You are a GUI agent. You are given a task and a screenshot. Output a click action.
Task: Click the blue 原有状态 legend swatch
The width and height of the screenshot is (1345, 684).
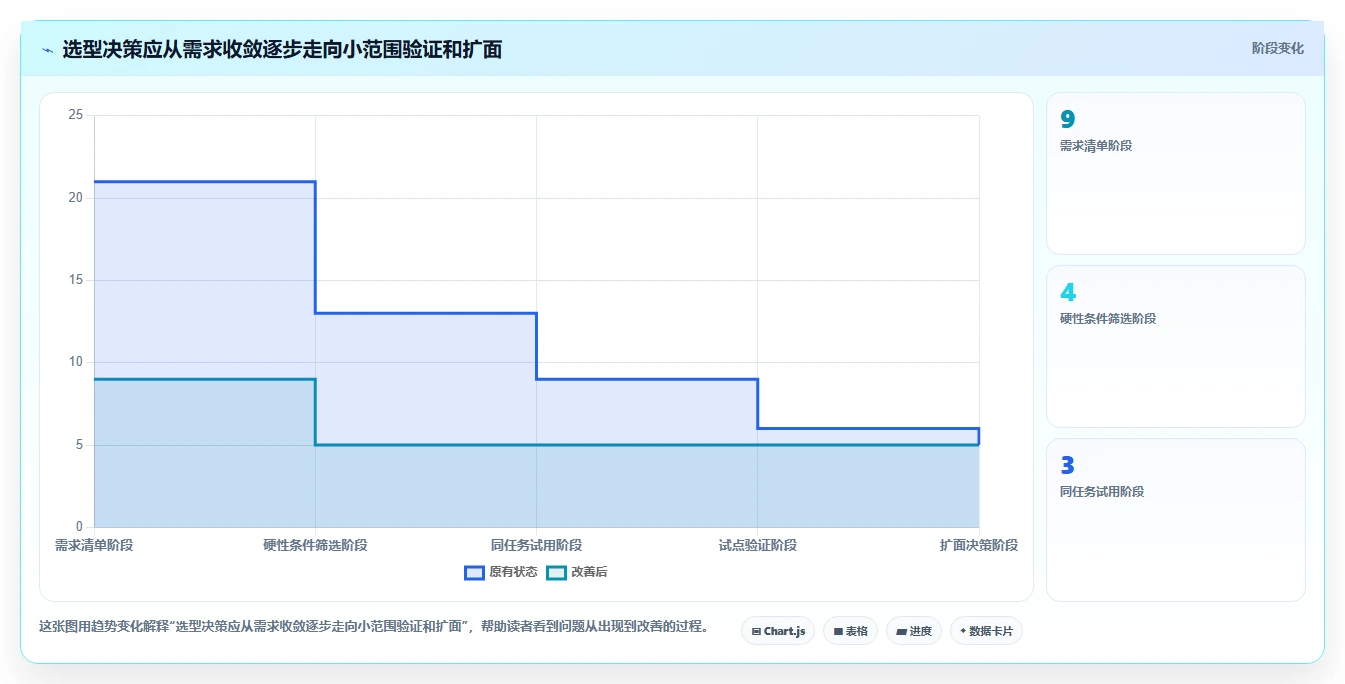[x=474, y=572]
